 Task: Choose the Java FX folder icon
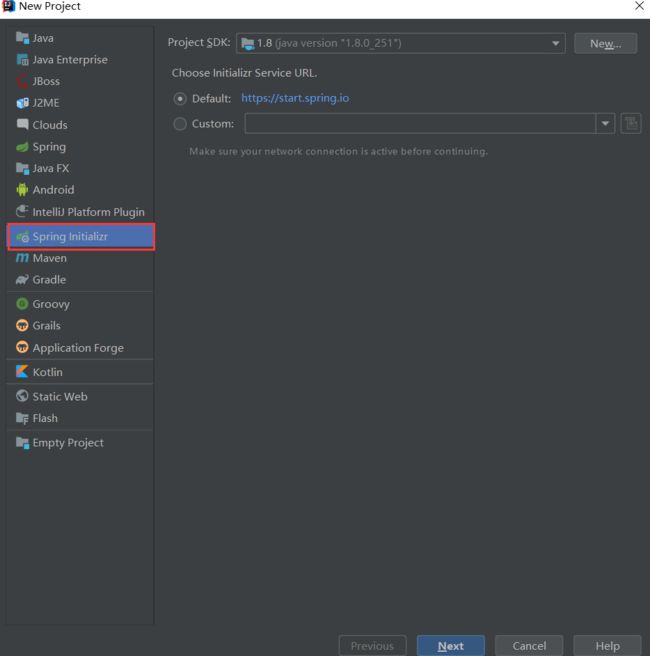pos(22,168)
